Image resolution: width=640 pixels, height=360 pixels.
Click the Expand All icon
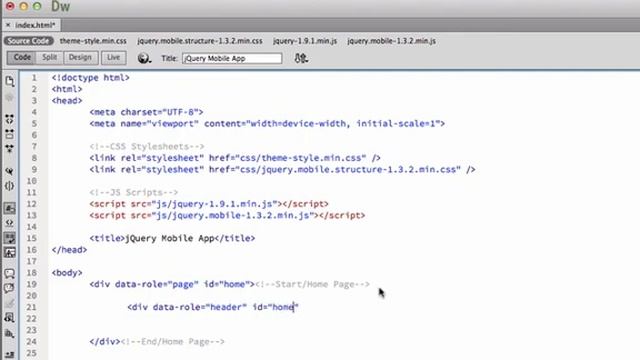point(9,149)
